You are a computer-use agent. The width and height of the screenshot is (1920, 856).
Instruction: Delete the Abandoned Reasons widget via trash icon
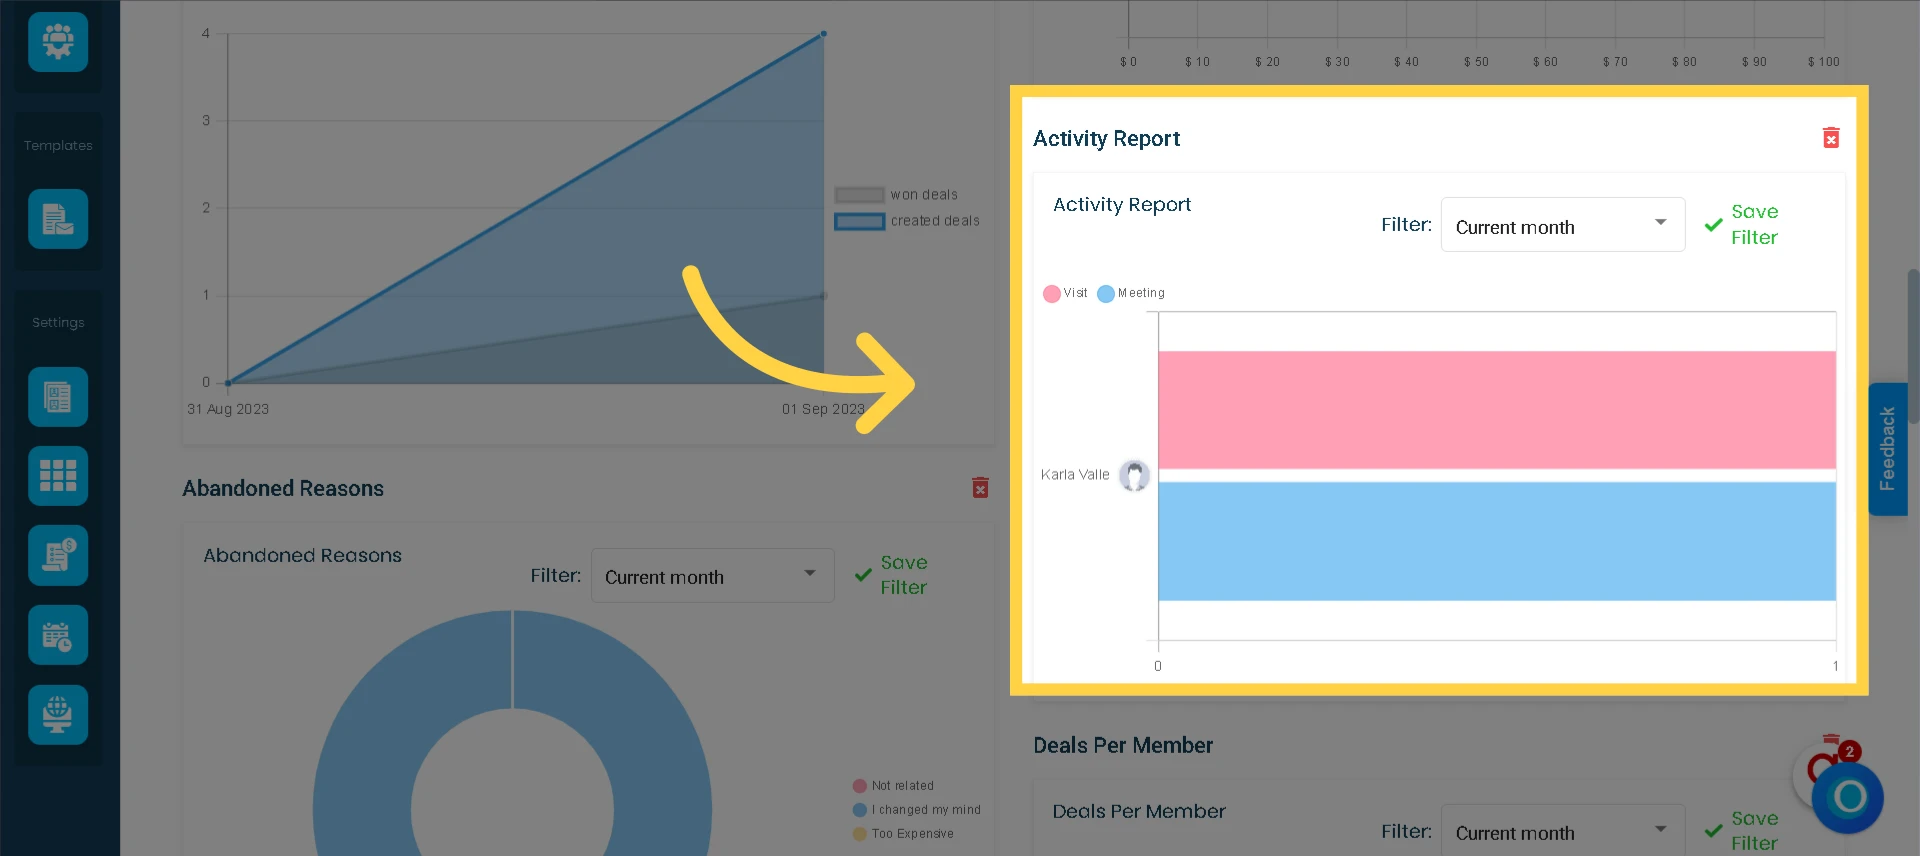click(x=980, y=487)
